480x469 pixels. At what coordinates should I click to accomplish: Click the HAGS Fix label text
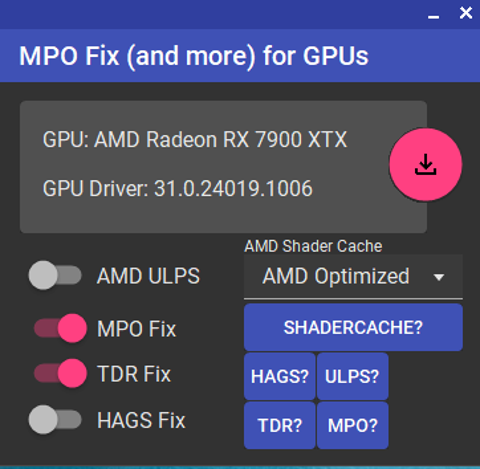click(141, 420)
